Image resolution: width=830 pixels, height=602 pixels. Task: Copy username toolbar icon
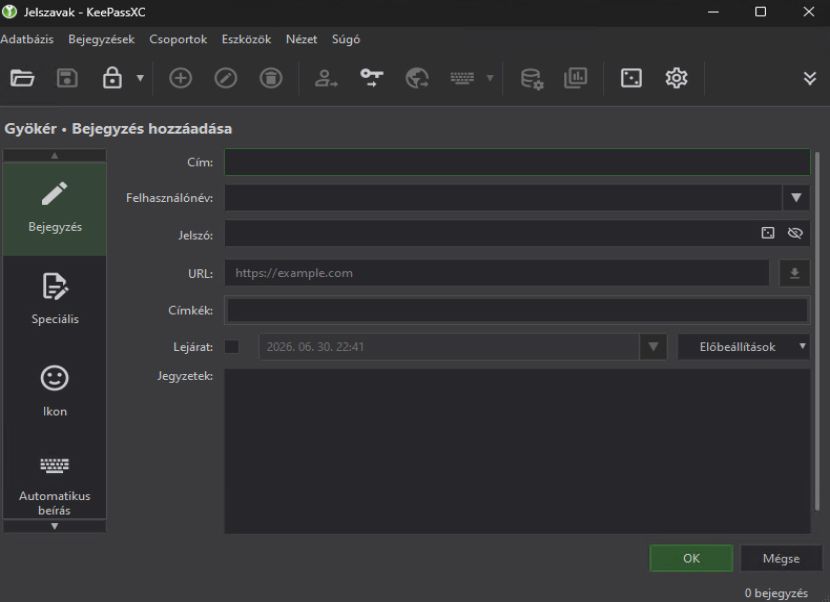click(326, 78)
